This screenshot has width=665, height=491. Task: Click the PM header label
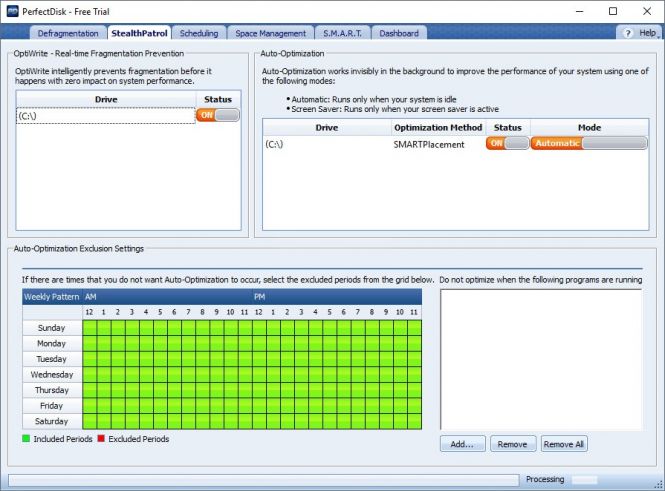click(260, 297)
